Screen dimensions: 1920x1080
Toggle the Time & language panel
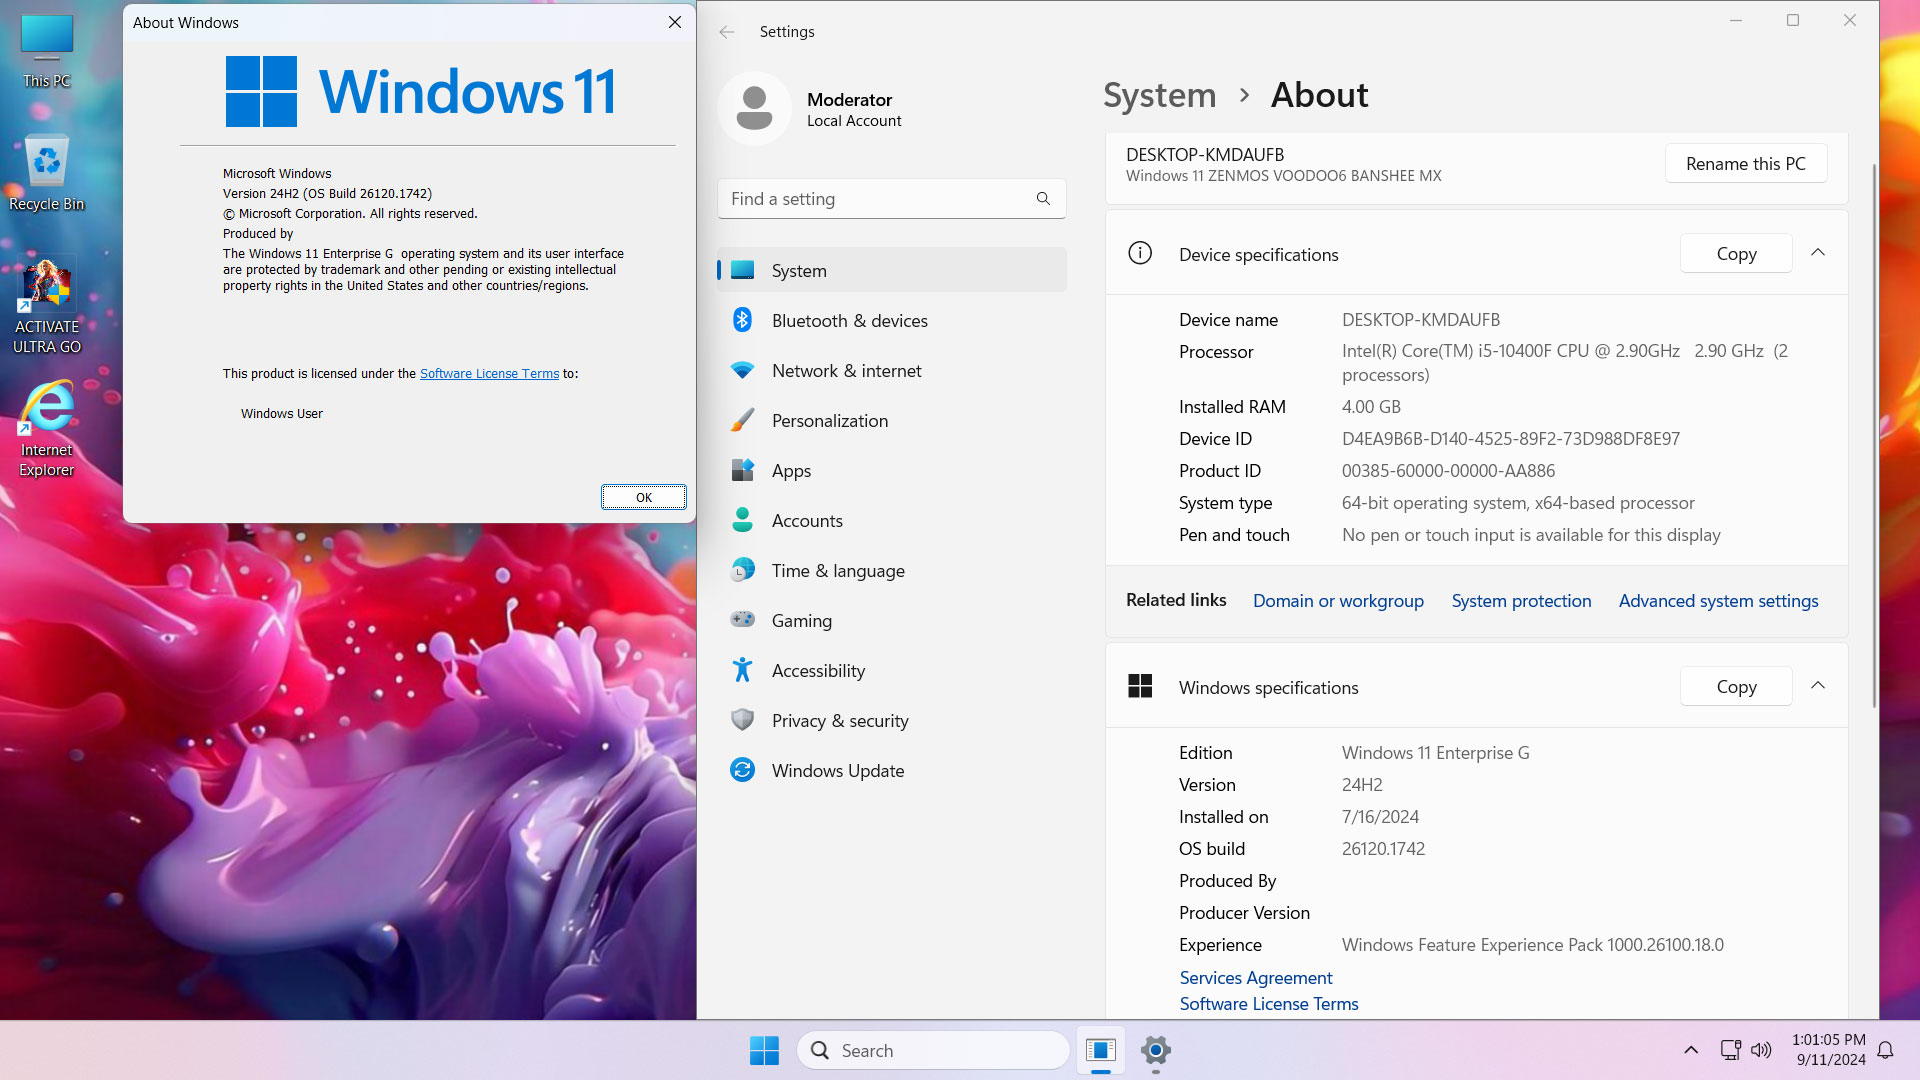pos(839,570)
